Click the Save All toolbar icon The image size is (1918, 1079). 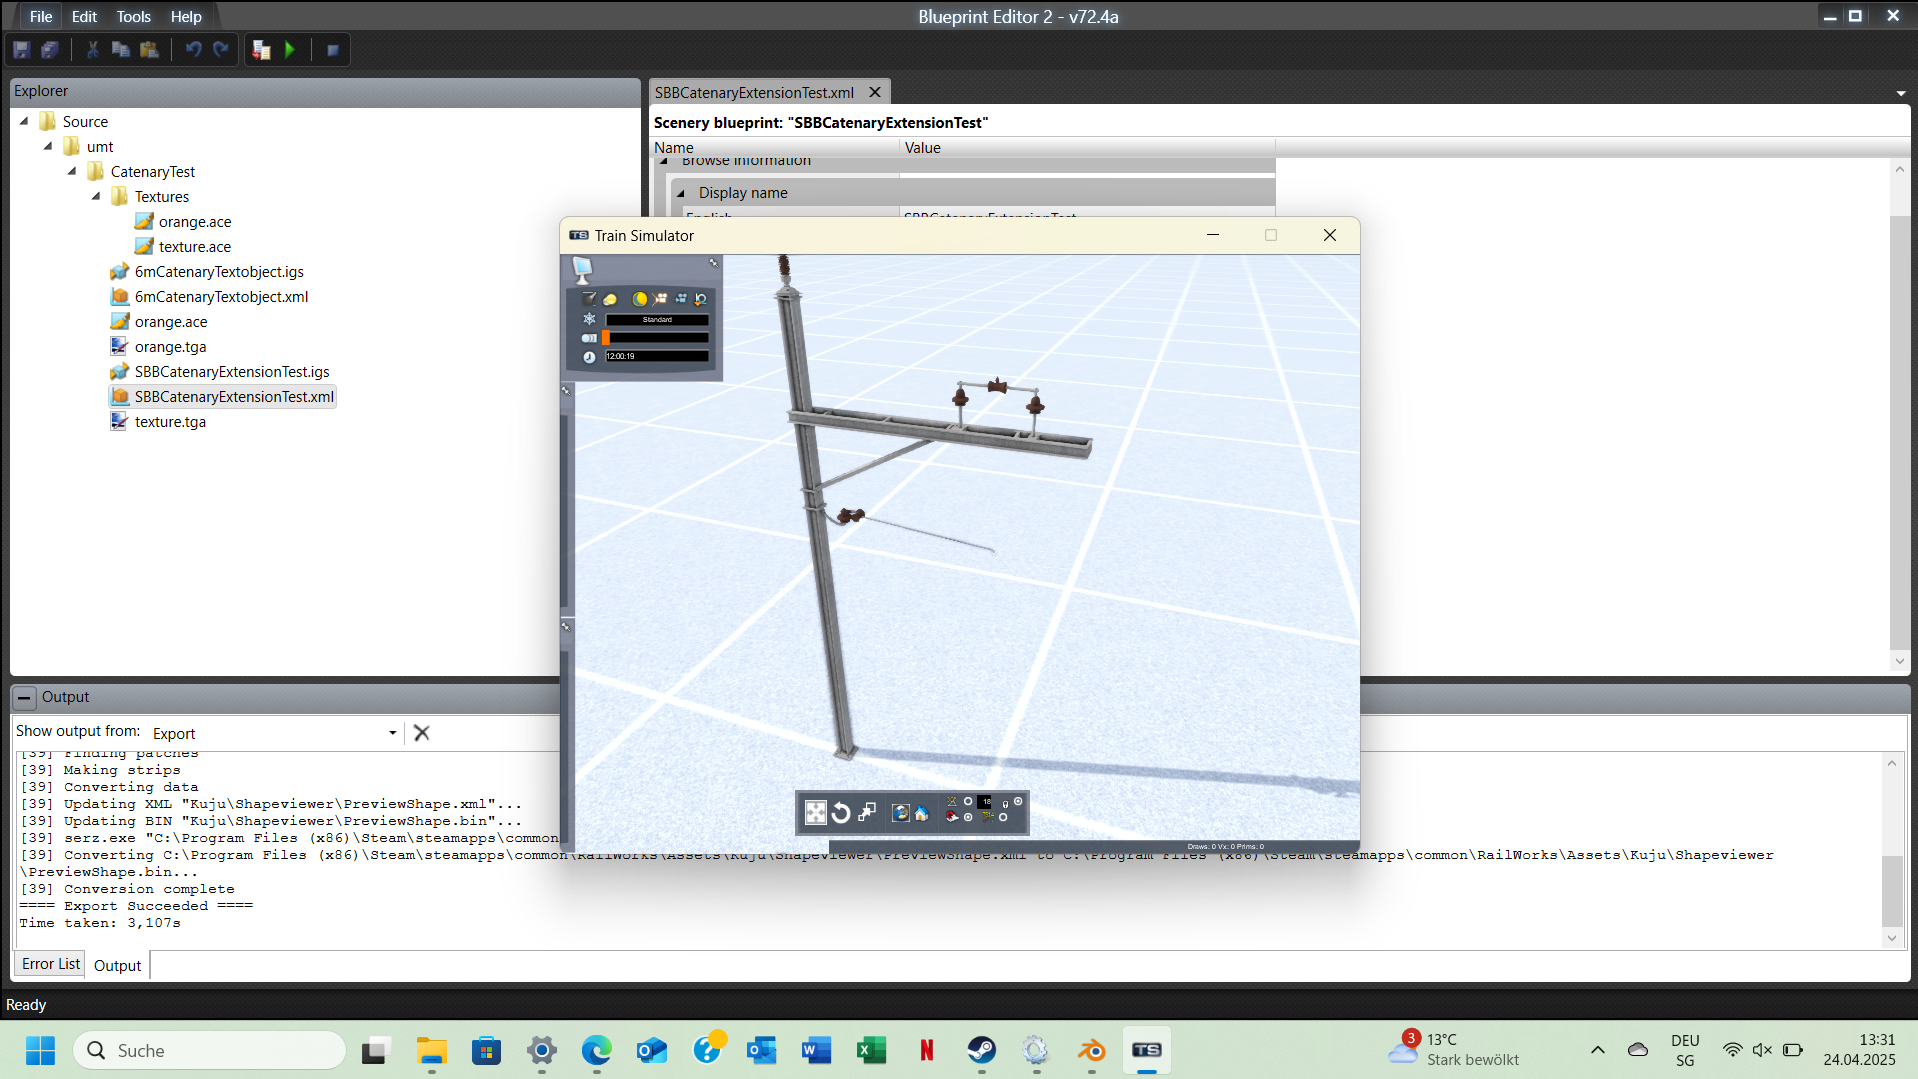point(50,50)
